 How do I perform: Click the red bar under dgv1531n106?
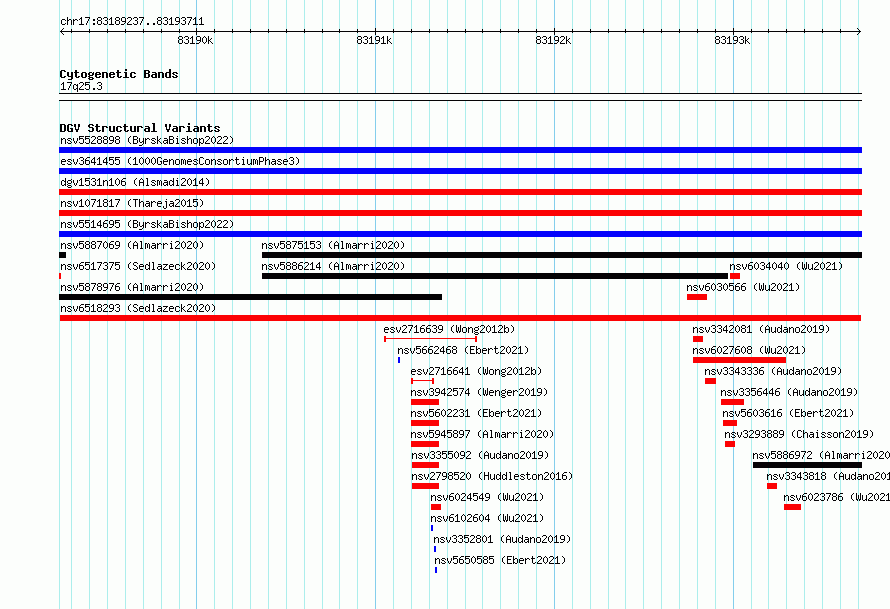tap(460, 192)
